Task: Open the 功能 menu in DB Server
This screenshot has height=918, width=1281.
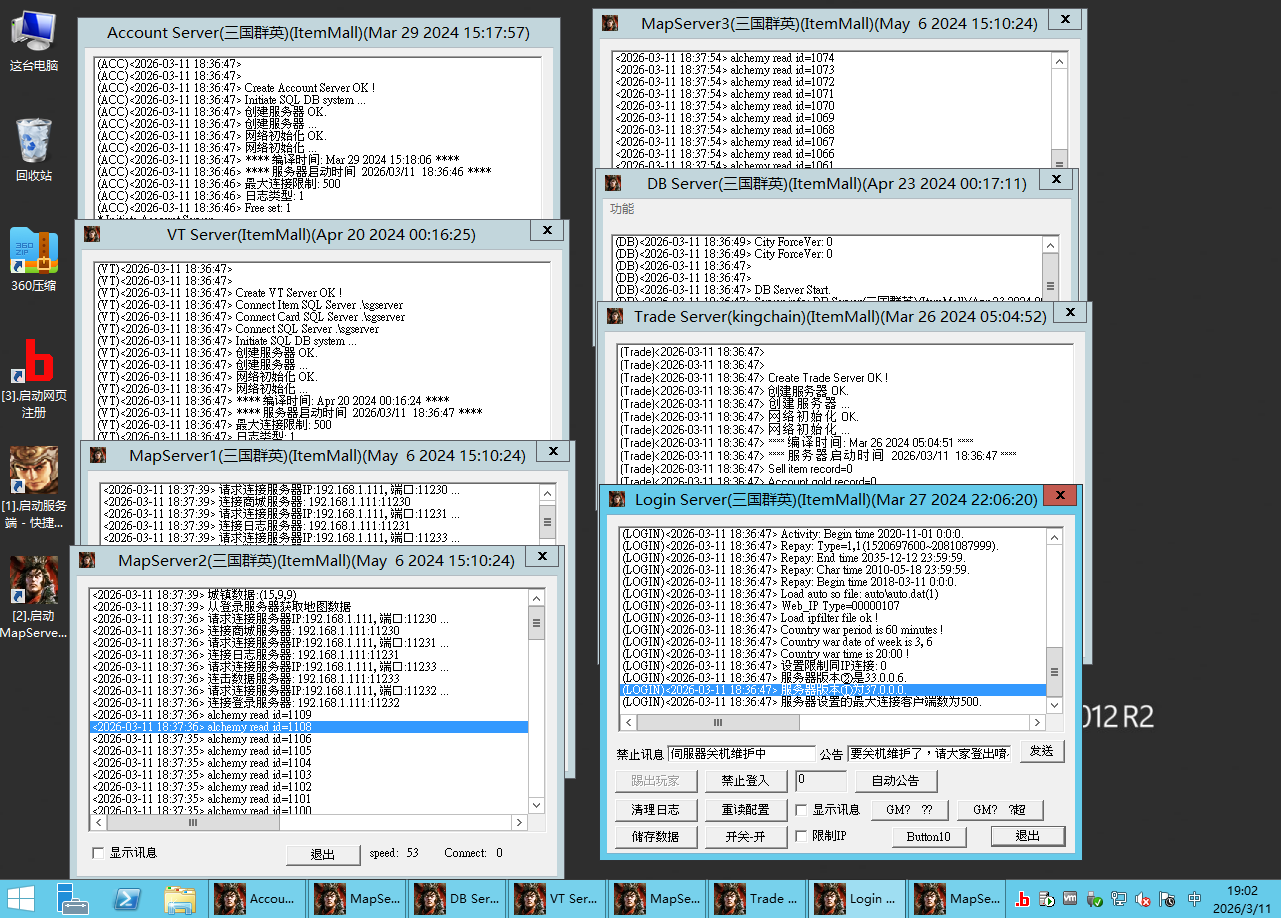Action: [622, 209]
